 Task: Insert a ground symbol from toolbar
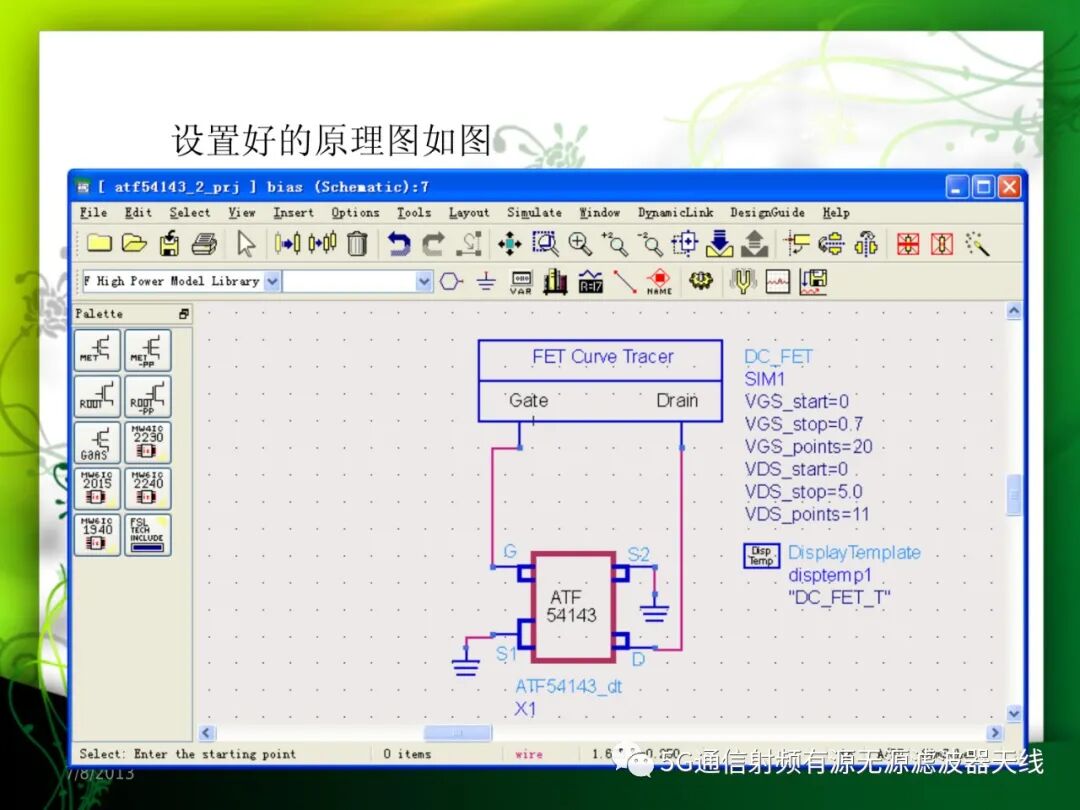click(486, 281)
